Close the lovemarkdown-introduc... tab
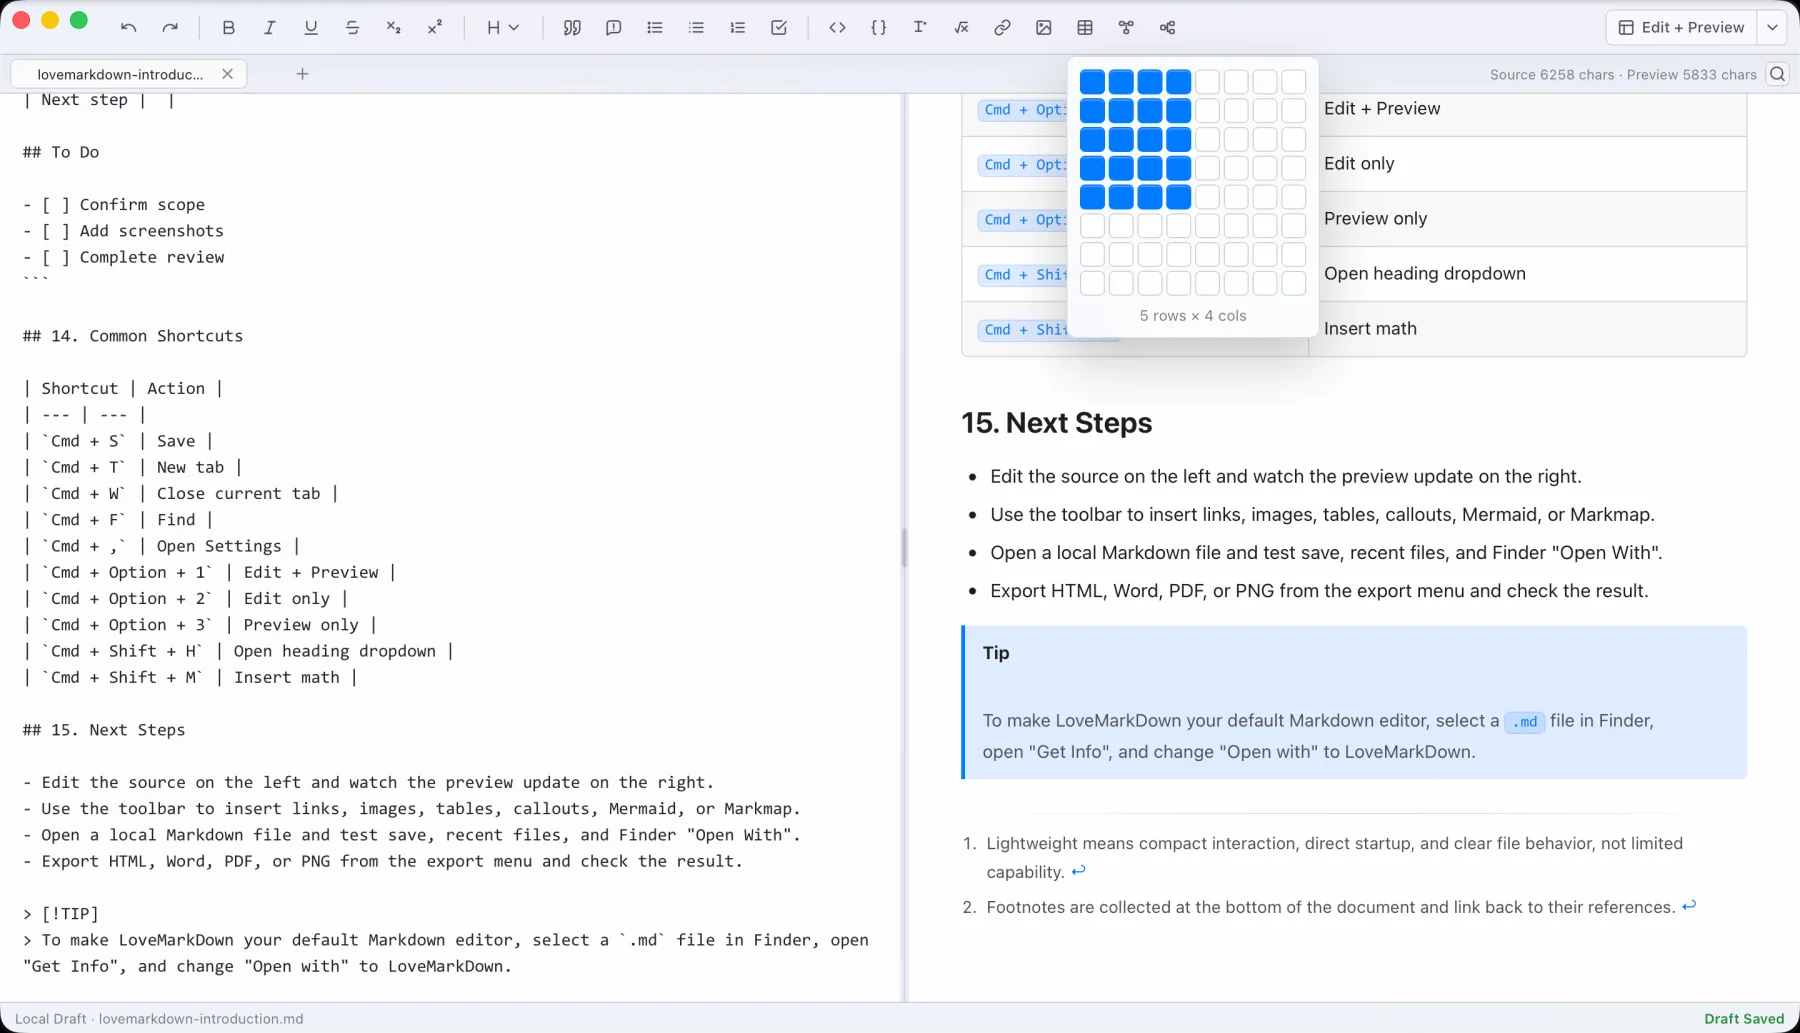1800x1033 pixels. coord(227,74)
